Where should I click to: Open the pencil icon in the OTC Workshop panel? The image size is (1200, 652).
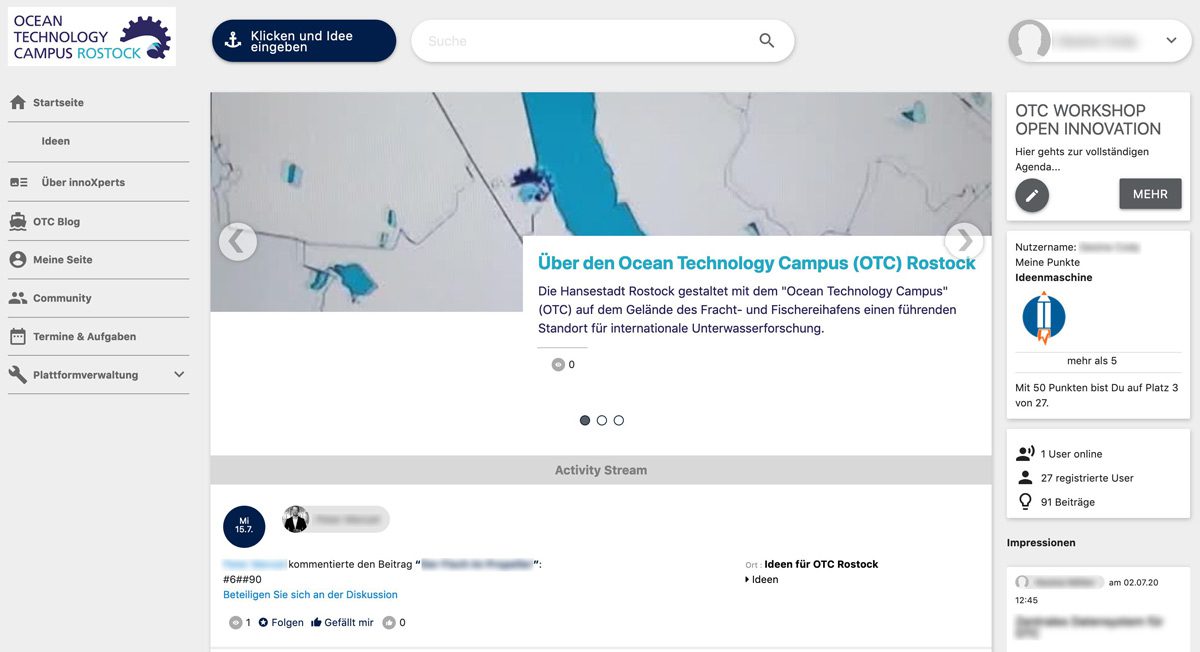pyautogui.click(x=1031, y=196)
